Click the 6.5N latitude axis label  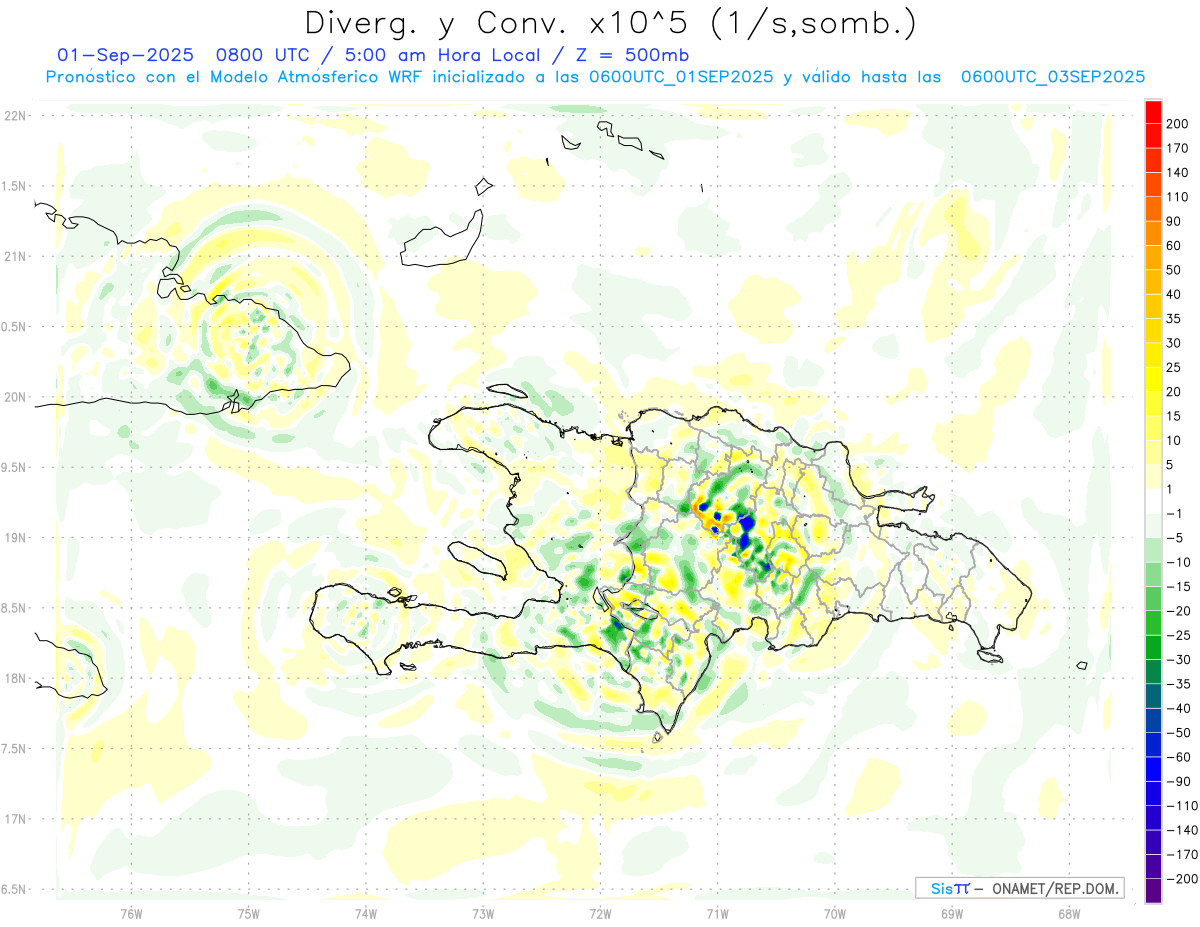point(14,890)
